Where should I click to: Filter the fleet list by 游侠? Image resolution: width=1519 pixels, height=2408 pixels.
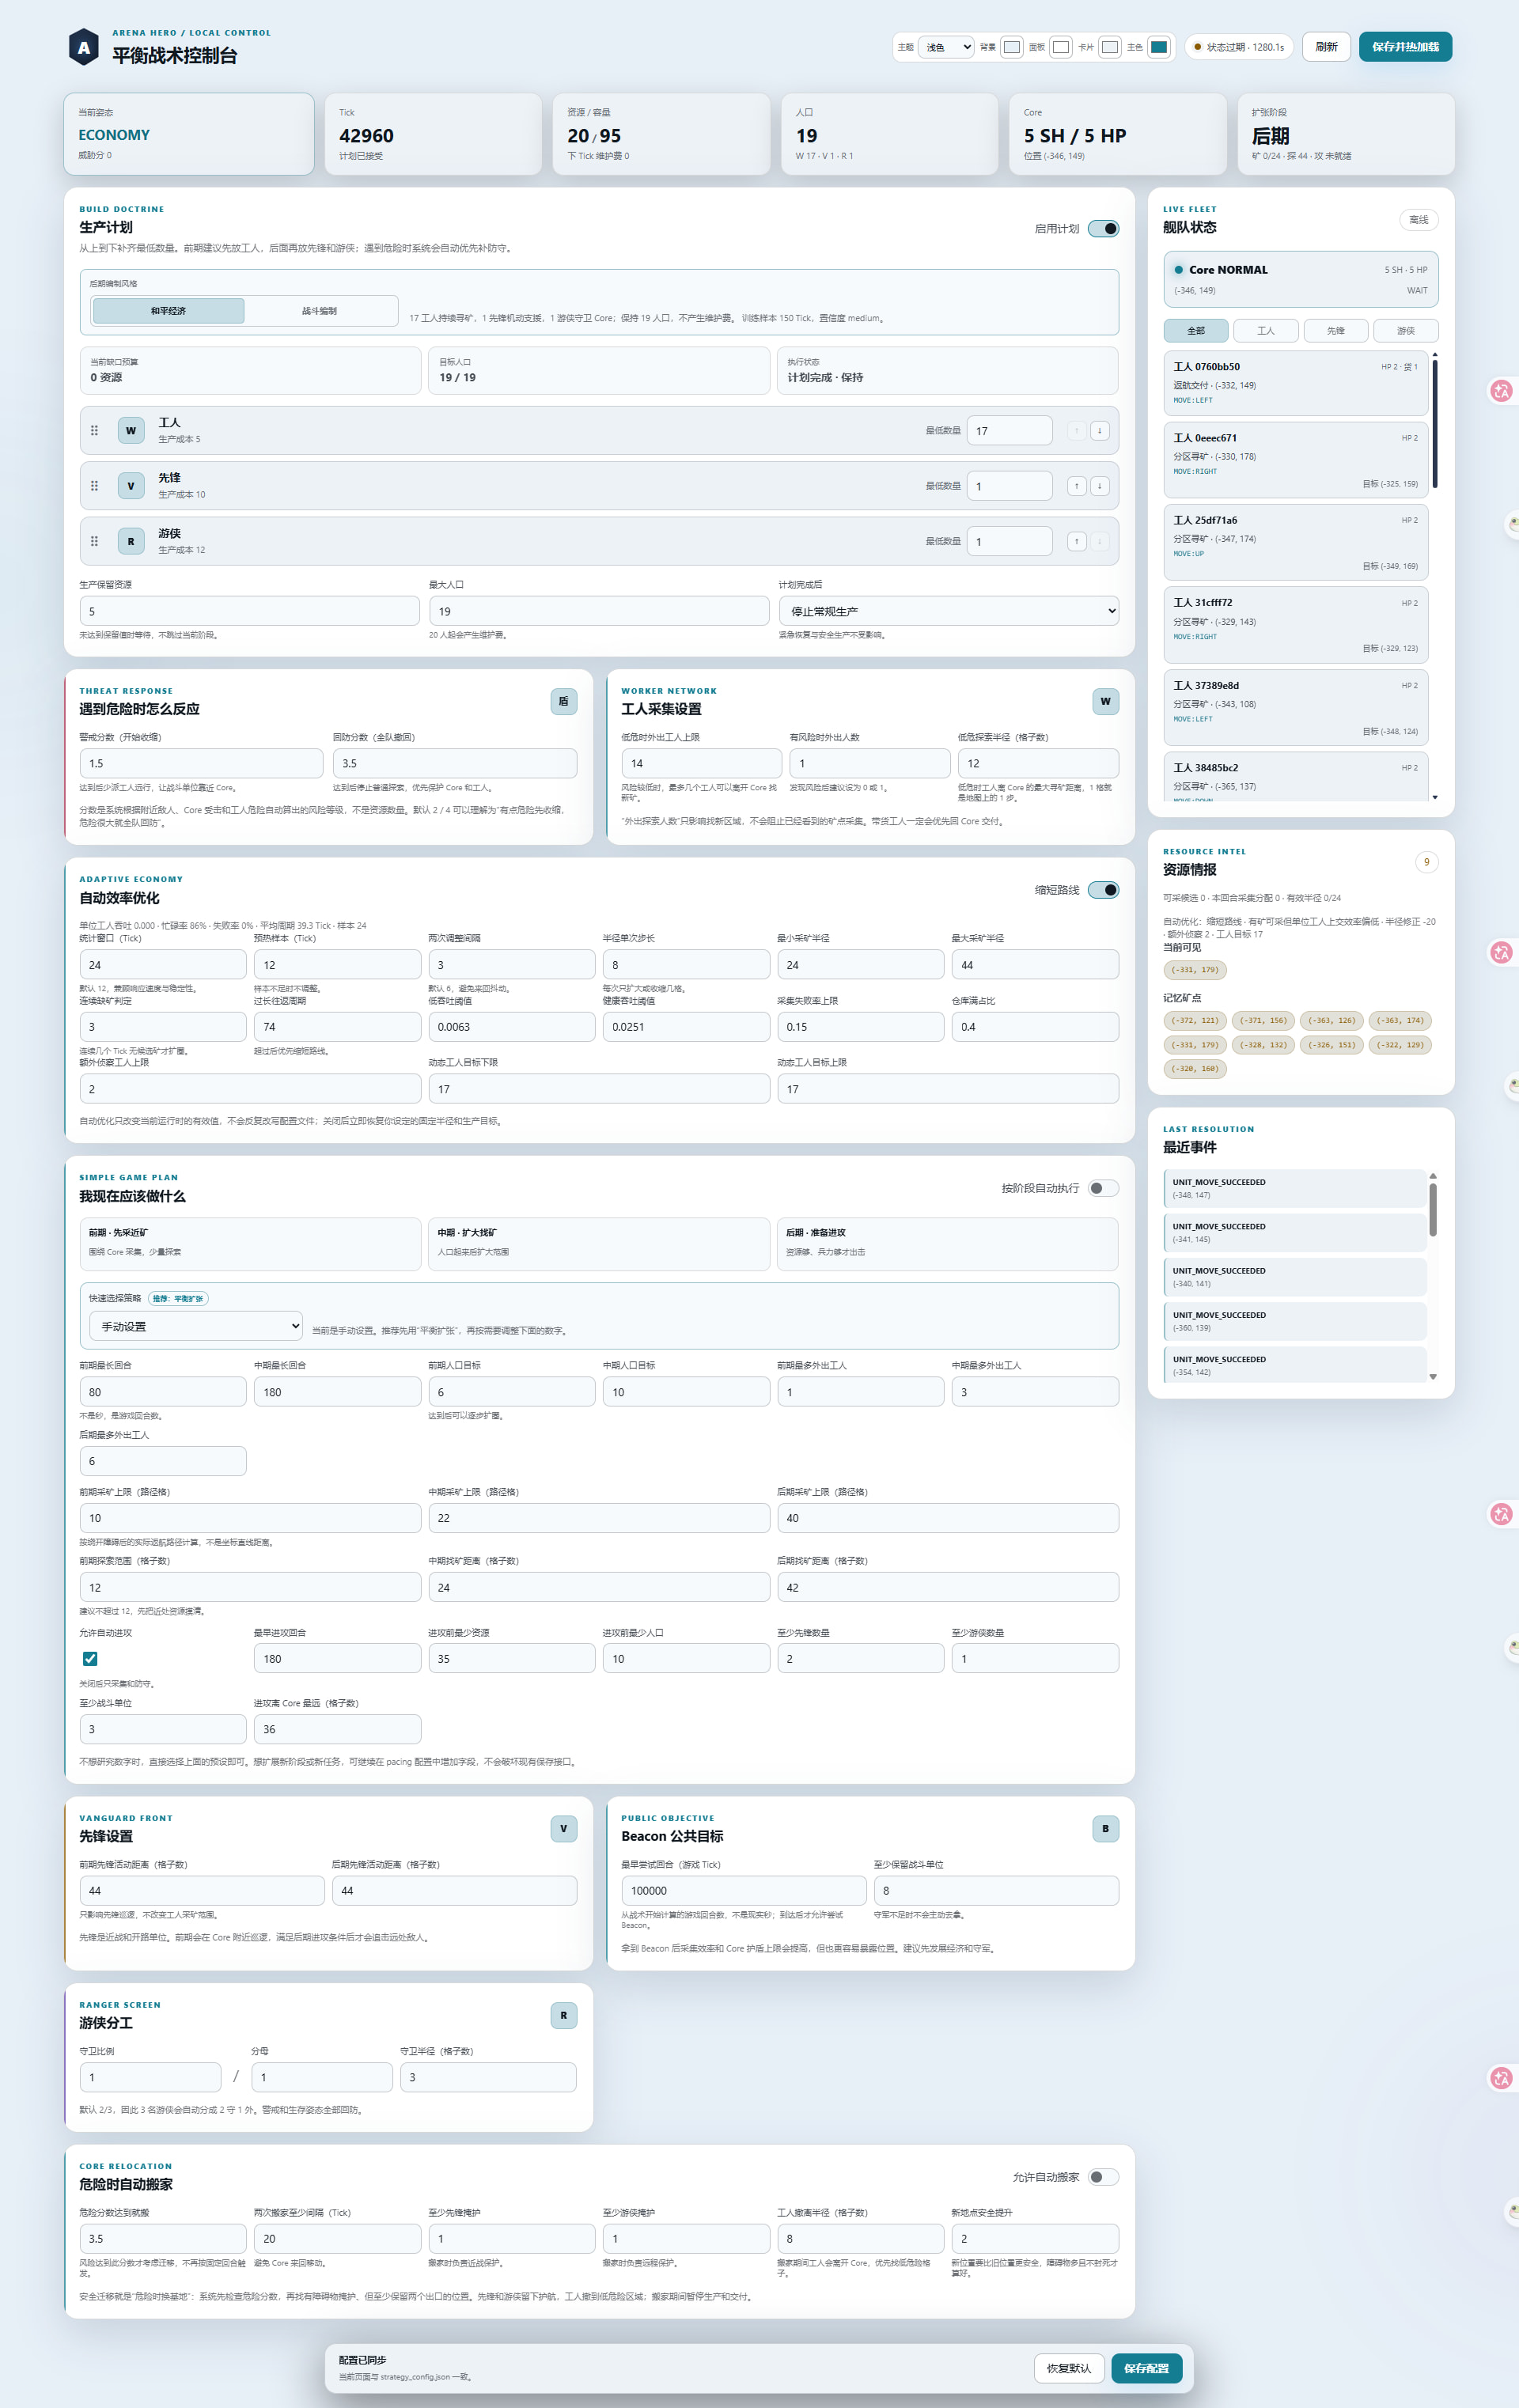pyautogui.click(x=1406, y=331)
